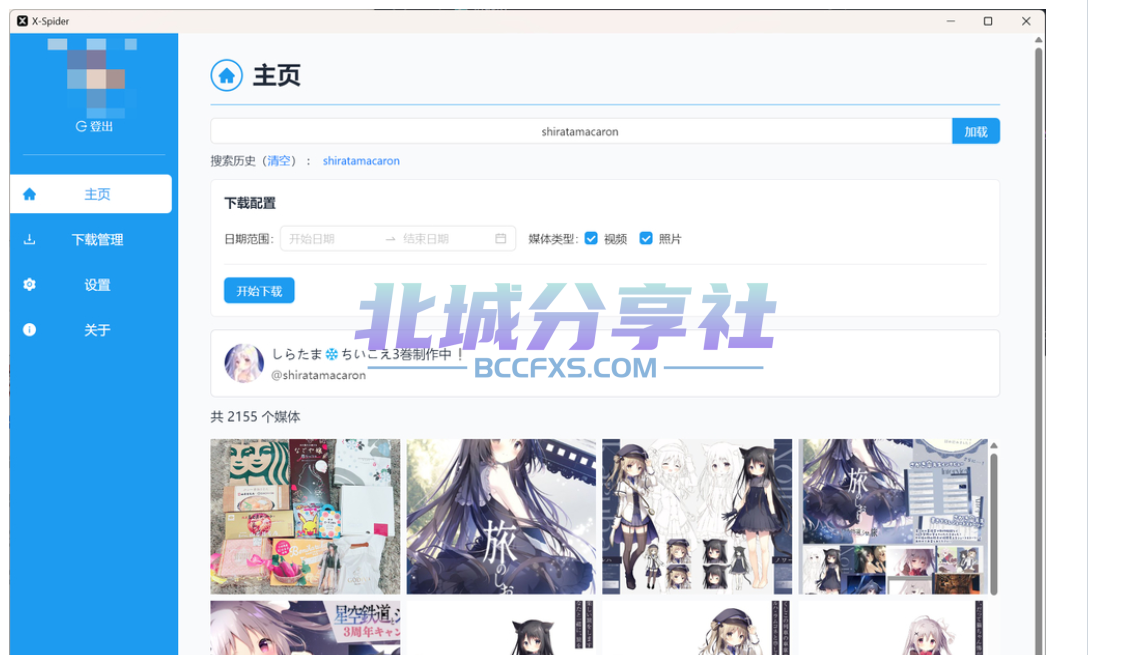Click the 共 2155 个媒体 count text

(255, 416)
